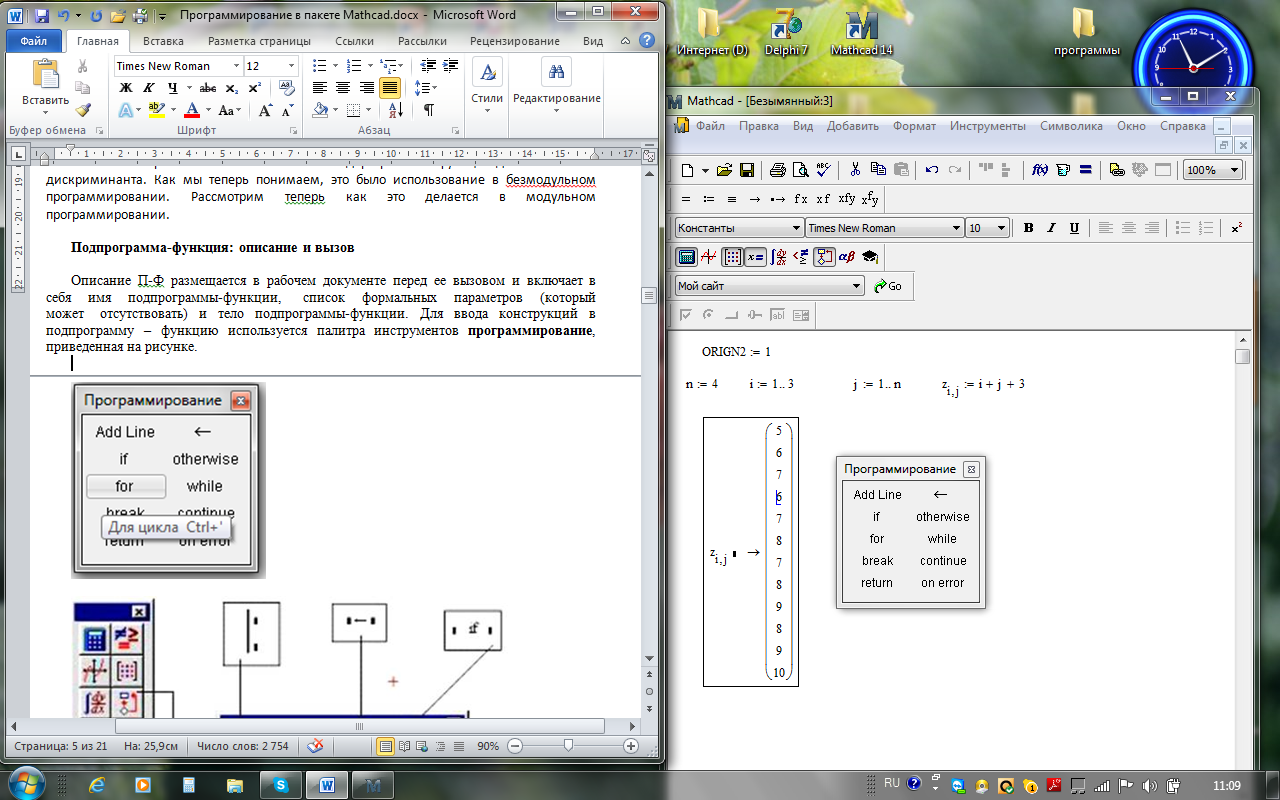Click the Format Painter brush in Word

83,110
